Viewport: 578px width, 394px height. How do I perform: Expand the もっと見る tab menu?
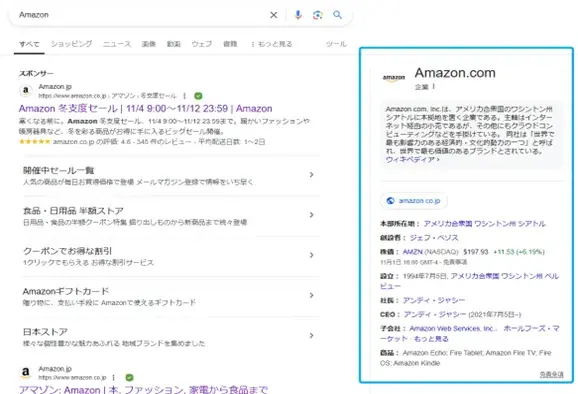(x=272, y=44)
